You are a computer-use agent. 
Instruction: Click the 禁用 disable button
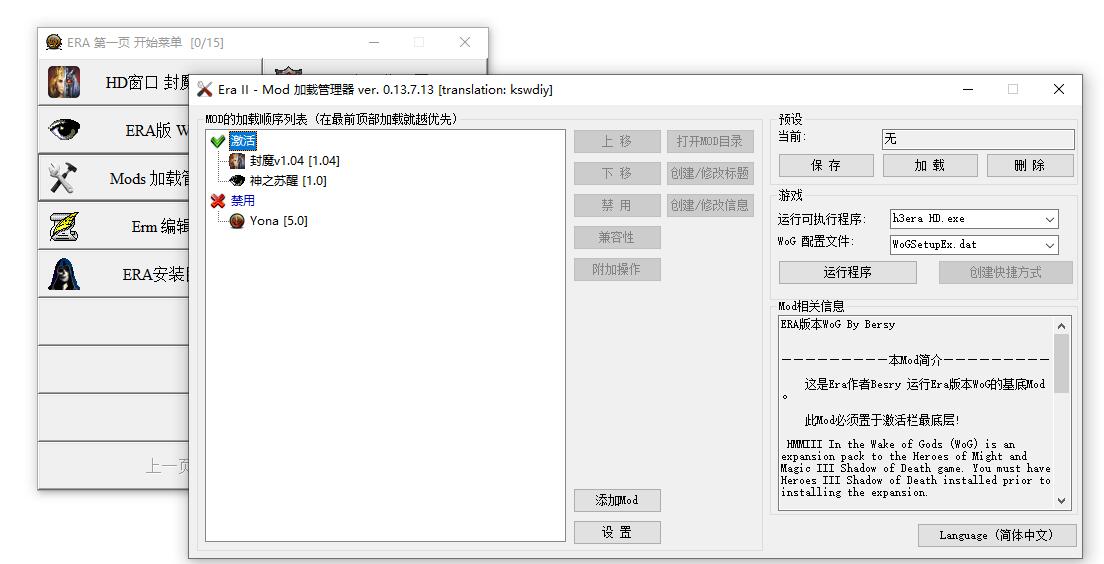coord(617,206)
